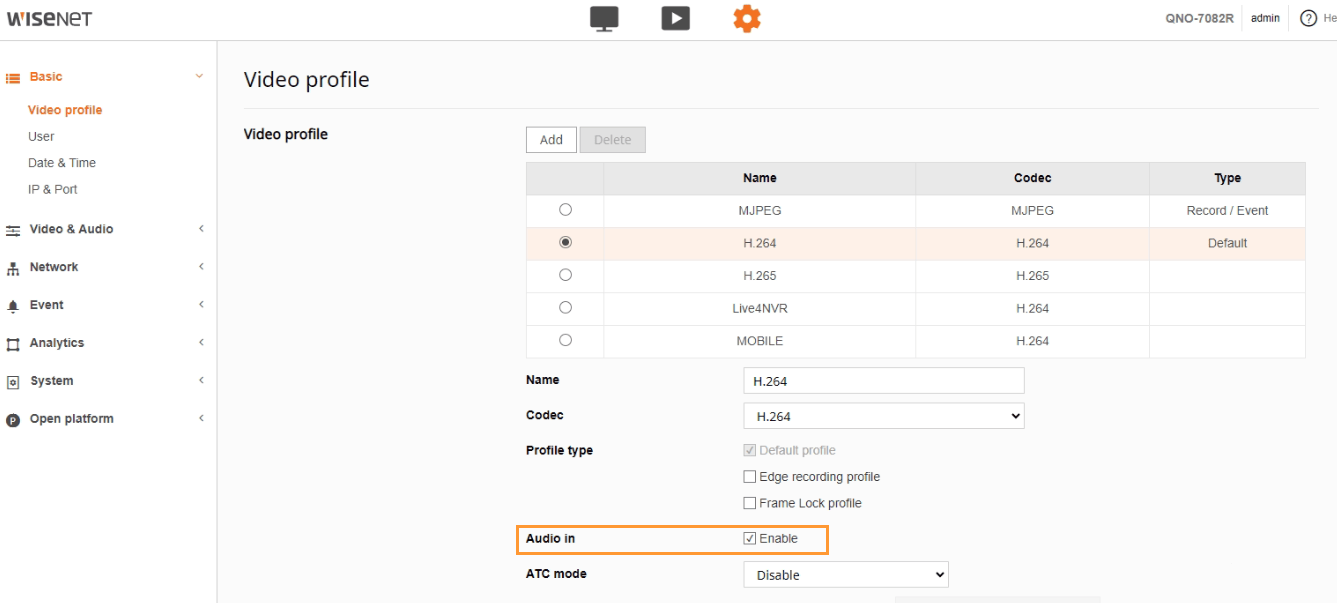
Task: Click the Add profile button
Action: click(x=551, y=140)
